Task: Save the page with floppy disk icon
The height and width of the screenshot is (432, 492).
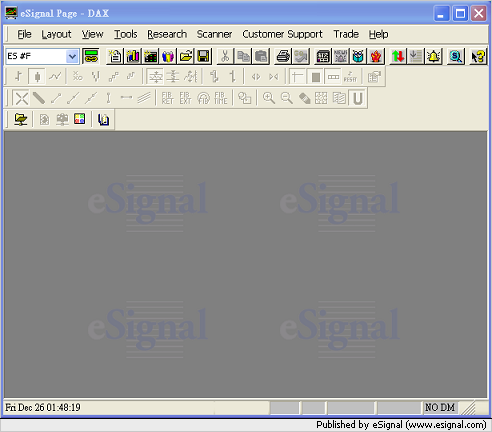Action: 203,56
